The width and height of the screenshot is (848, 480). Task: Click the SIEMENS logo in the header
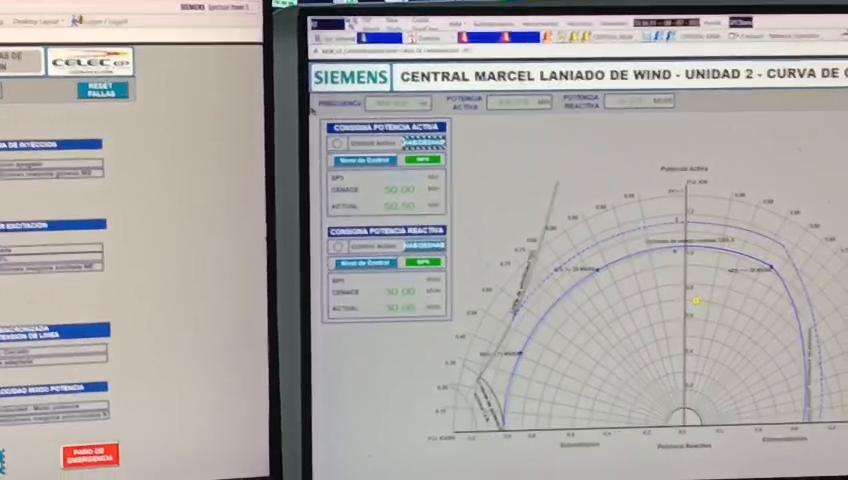(x=350, y=77)
